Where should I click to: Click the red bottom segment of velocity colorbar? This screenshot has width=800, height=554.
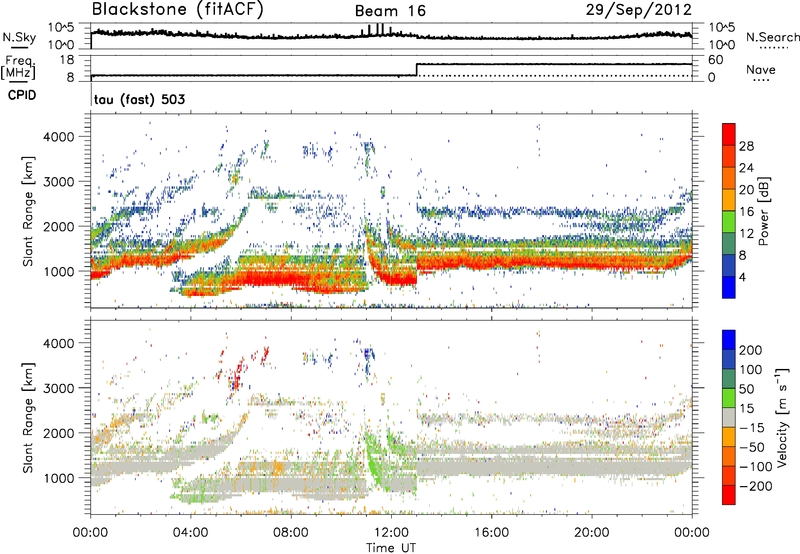(729, 495)
